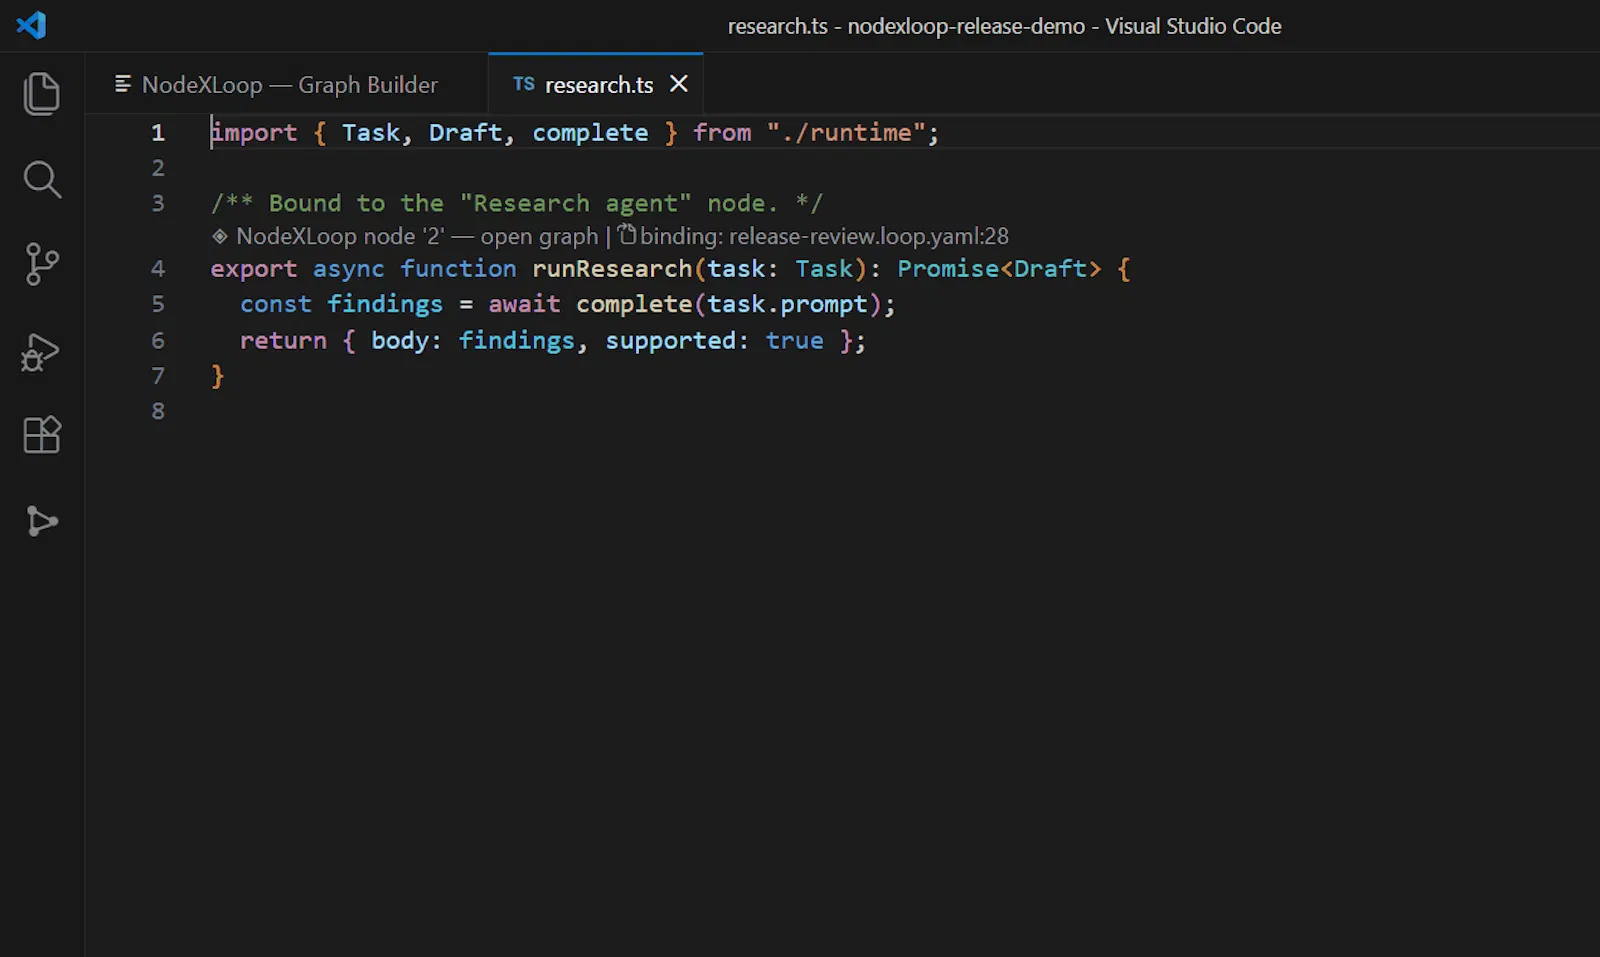
Task: Open the NodeXLoop graph activity icon
Action: 41,521
